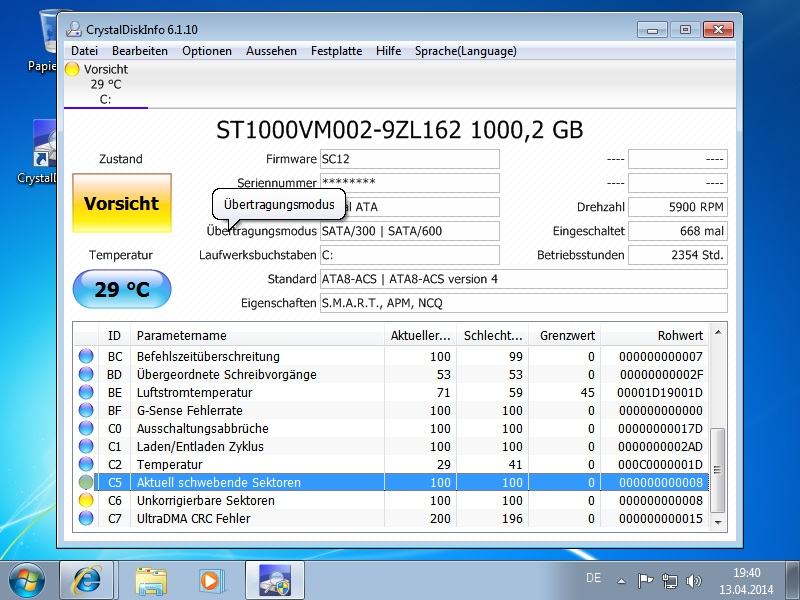Click the Laufwerksbuchstaben field showing C:

click(410, 255)
